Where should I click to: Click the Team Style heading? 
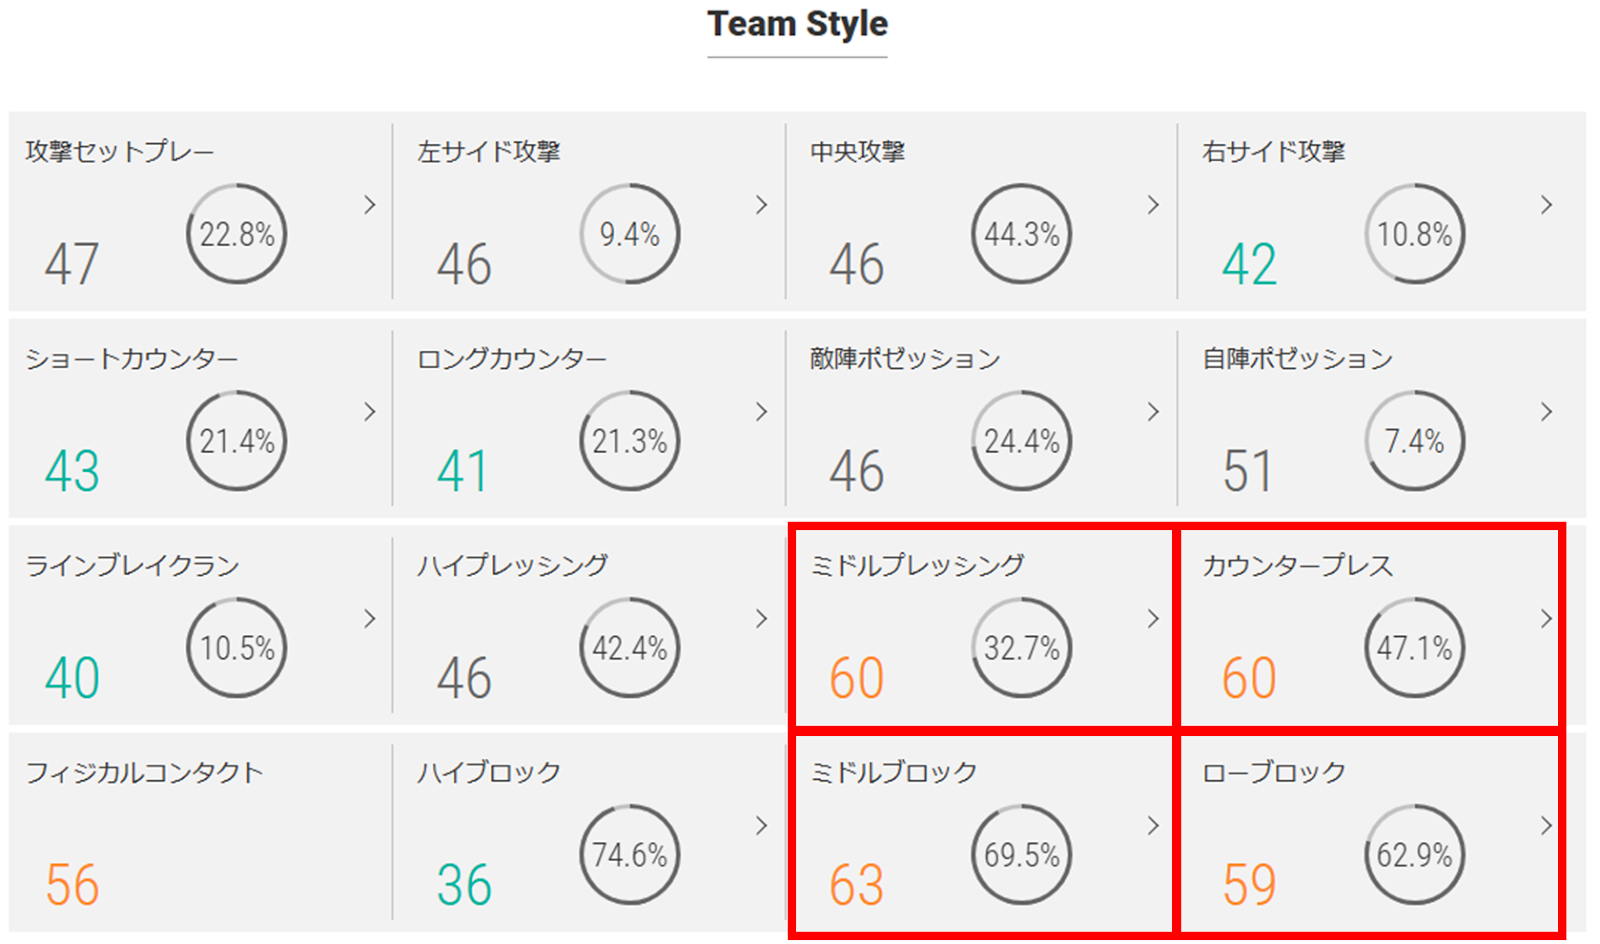coord(797,24)
